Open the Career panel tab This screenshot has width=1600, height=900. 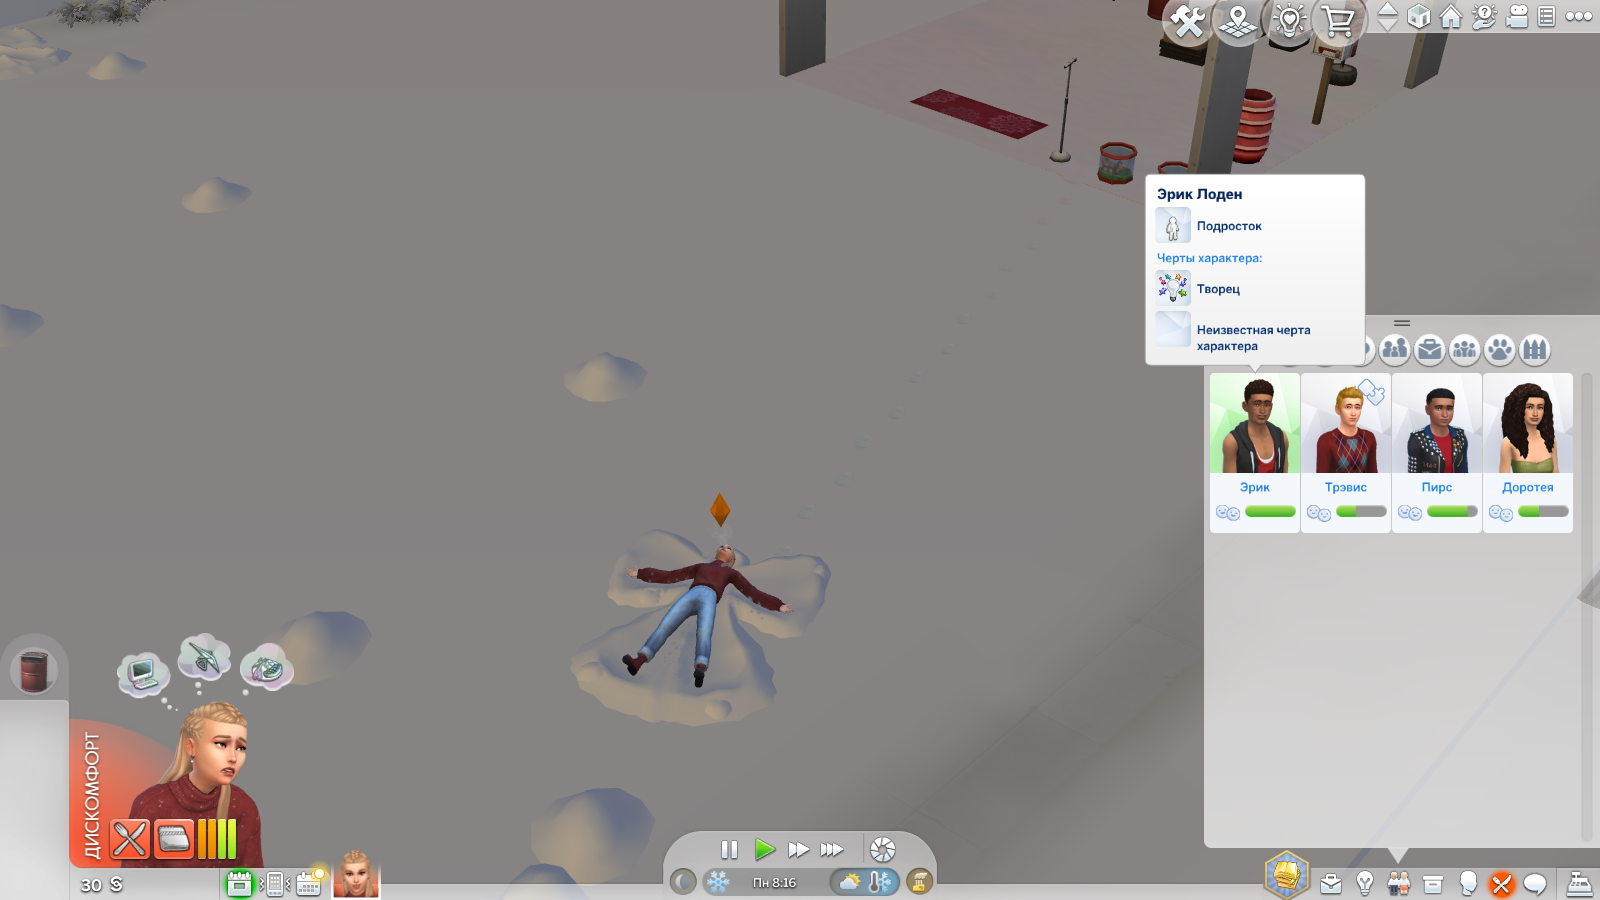(x=1331, y=884)
